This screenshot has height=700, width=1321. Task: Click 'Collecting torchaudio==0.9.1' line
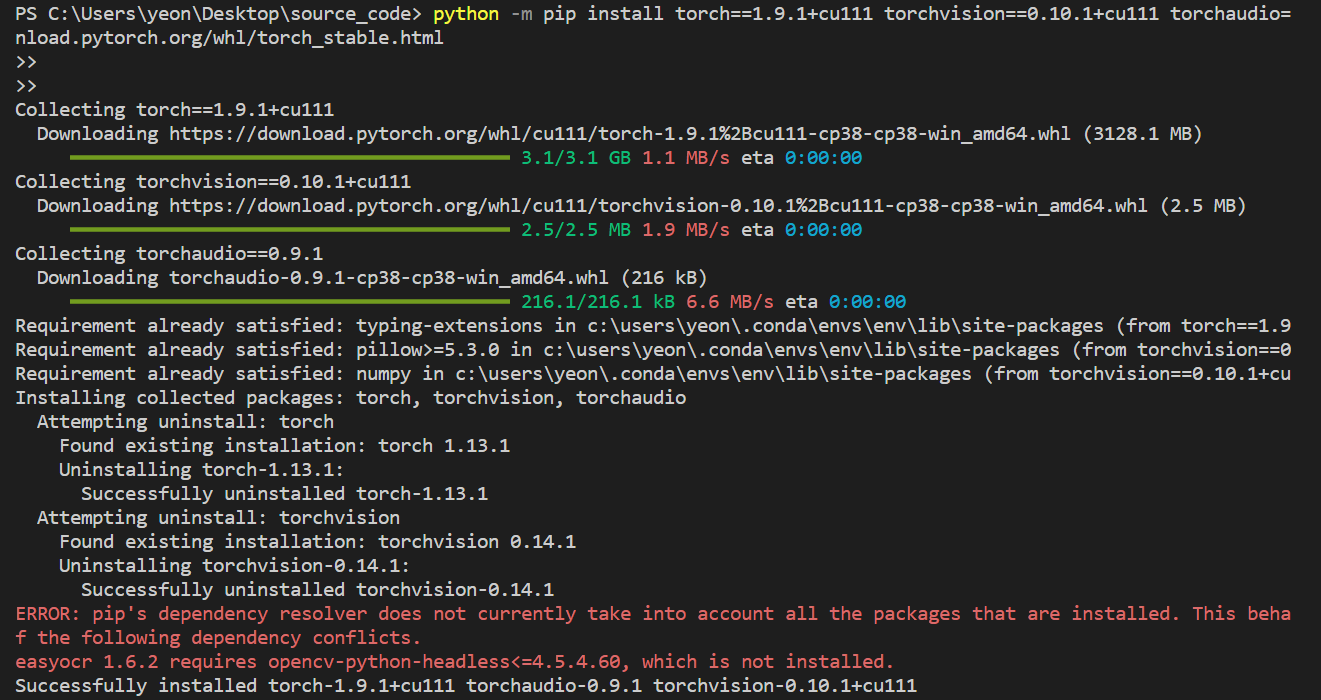click(169, 254)
